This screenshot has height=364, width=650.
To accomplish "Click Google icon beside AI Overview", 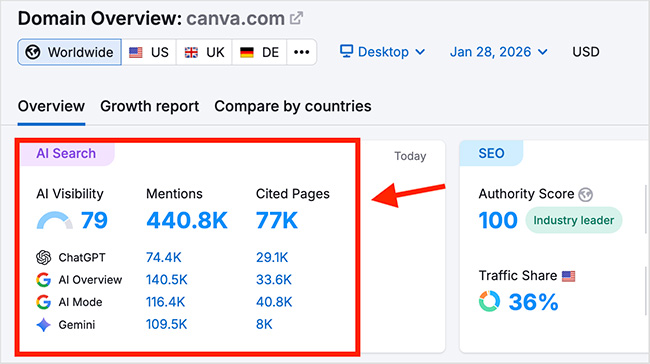I will coord(44,280).
